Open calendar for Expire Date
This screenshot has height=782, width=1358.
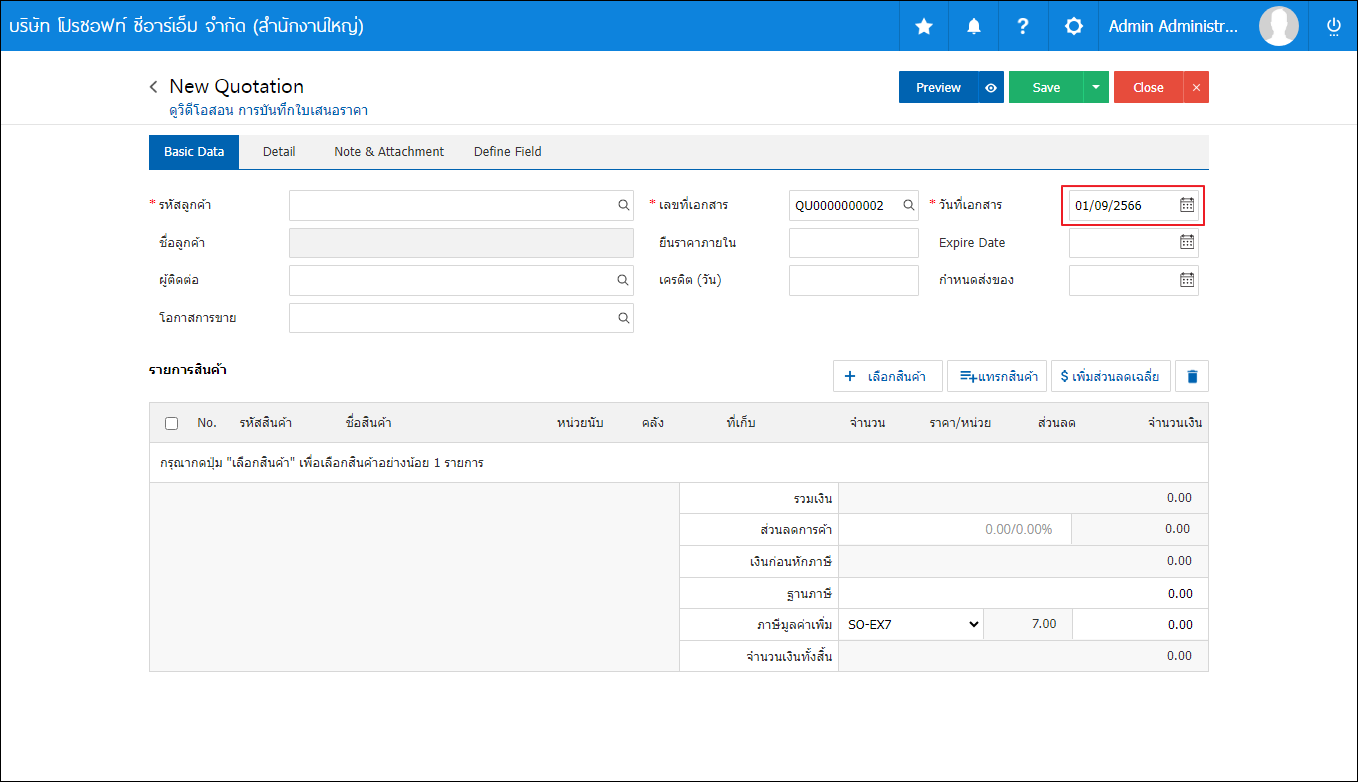(1187, 242)
